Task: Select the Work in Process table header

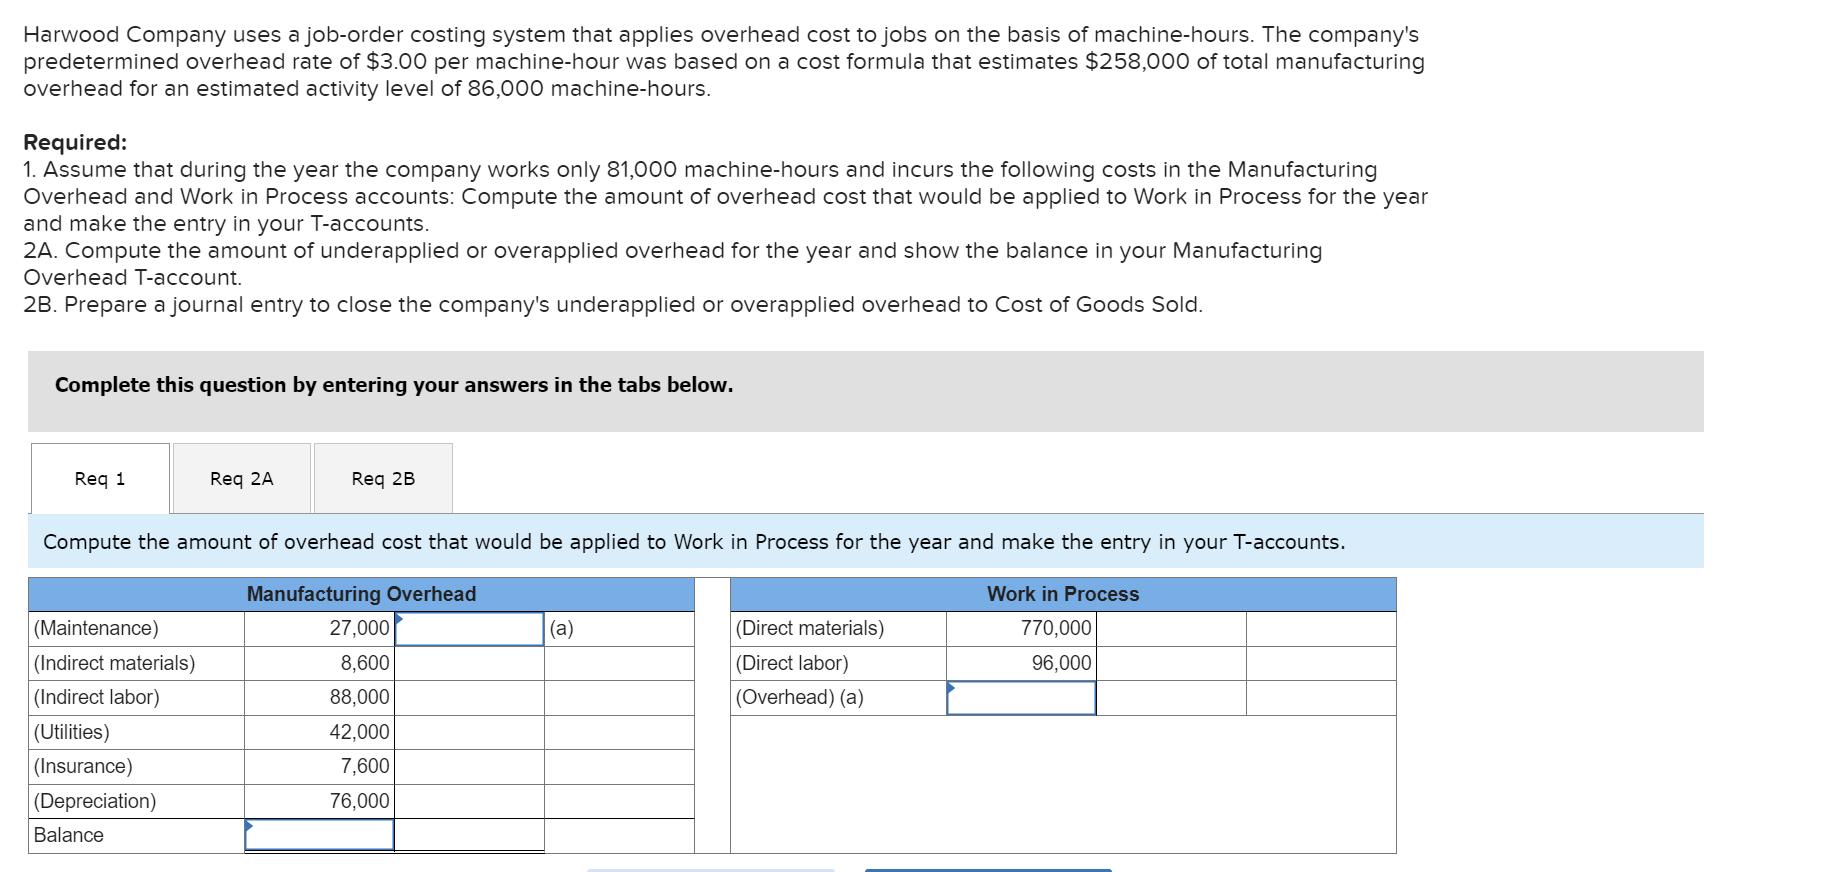Action: pos(1063,594)
